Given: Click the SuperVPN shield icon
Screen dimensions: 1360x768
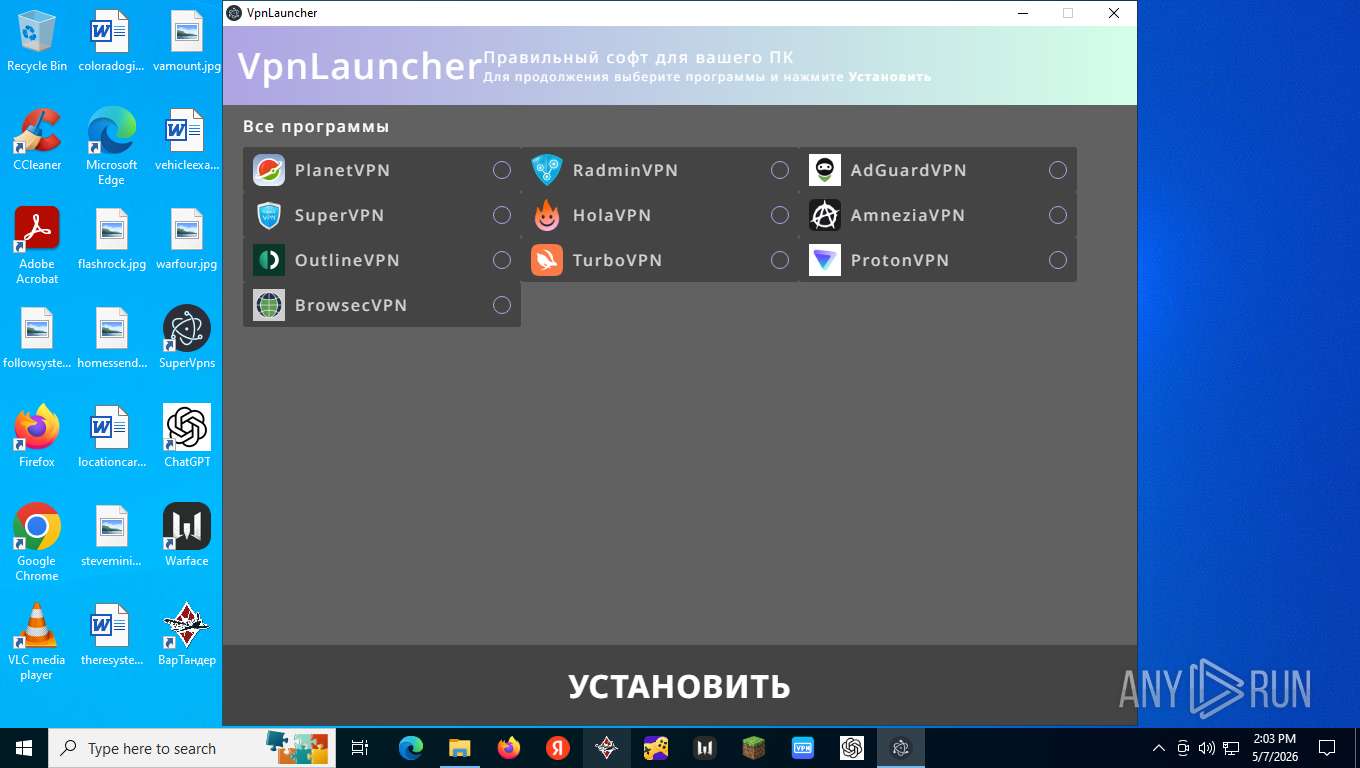Looking at the screenshot, I should 269,215.
